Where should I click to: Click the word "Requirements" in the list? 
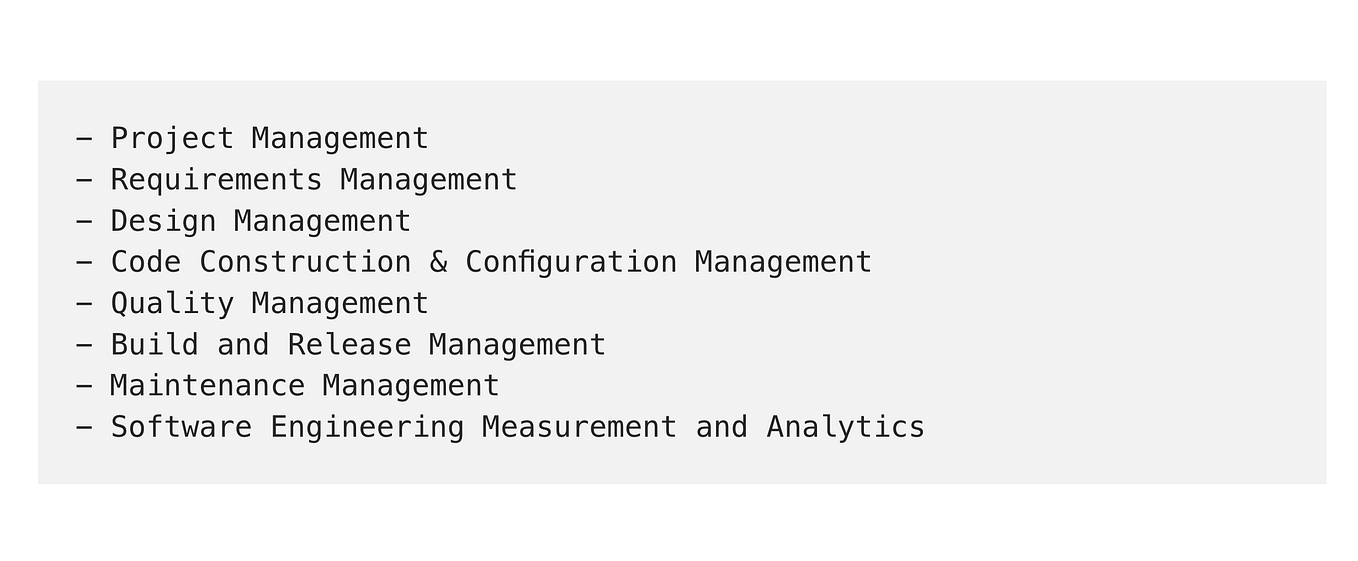[216, 179]
